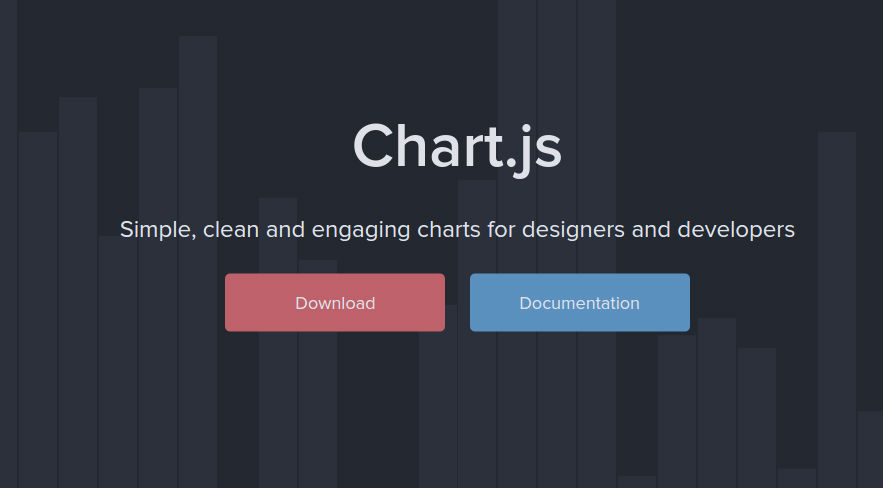Click the red Download button
Viewport: 883px width, 488px height.
[x=335, y=302]
